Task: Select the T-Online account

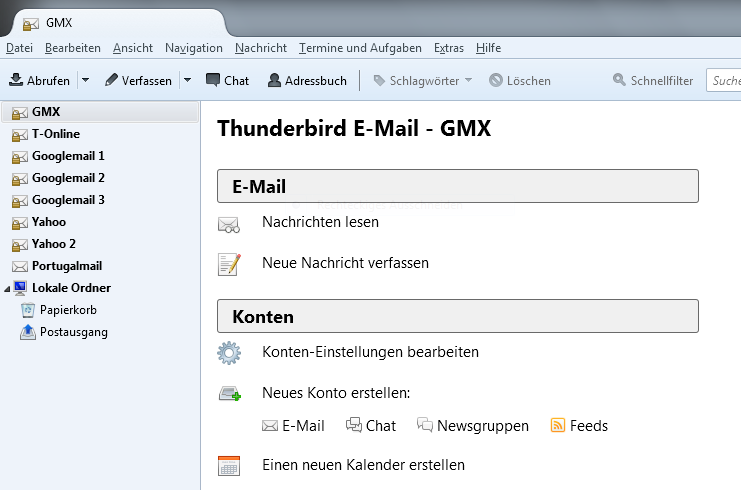Action: tap(100, 134)
